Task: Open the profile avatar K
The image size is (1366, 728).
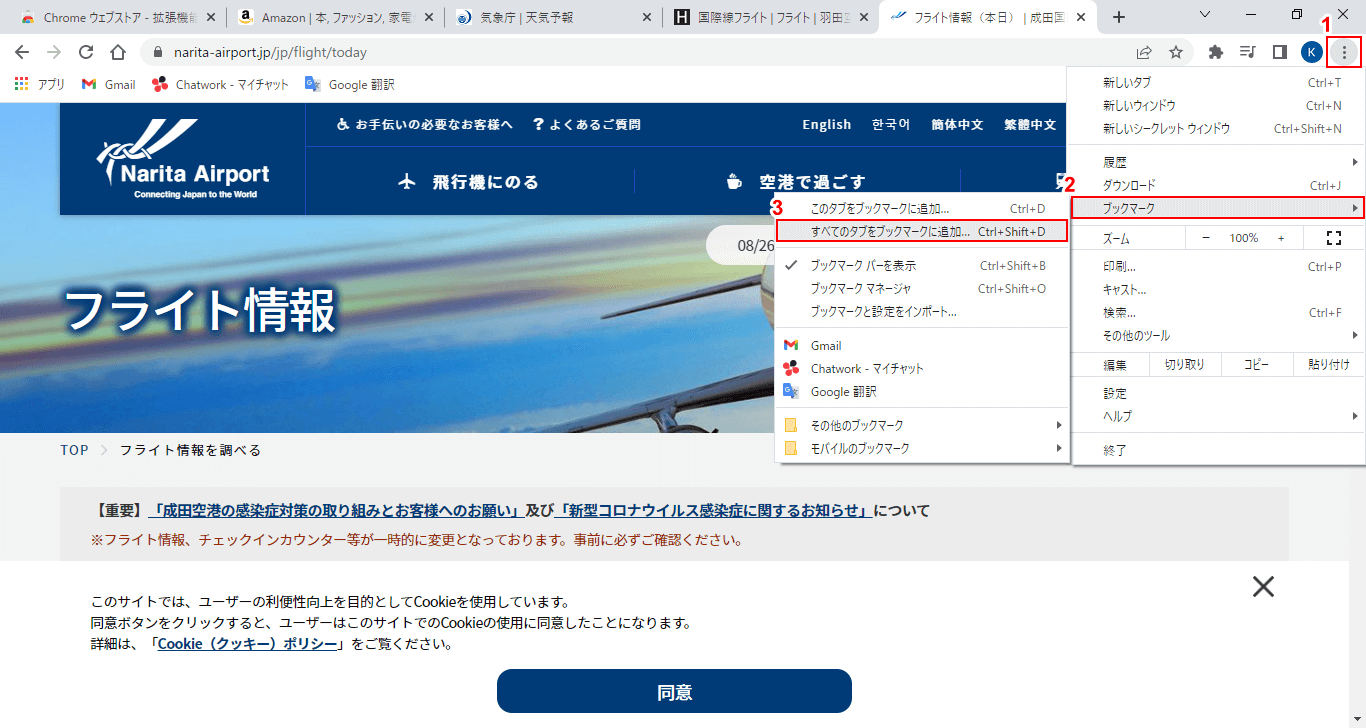Action: 1312,52
